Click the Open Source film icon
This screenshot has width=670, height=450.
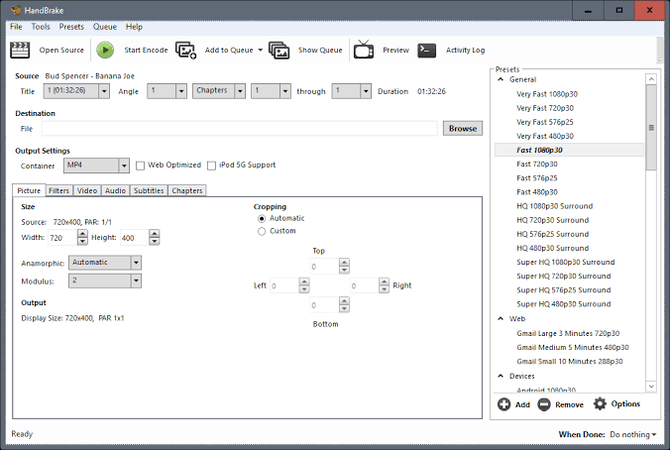(23, 50)
